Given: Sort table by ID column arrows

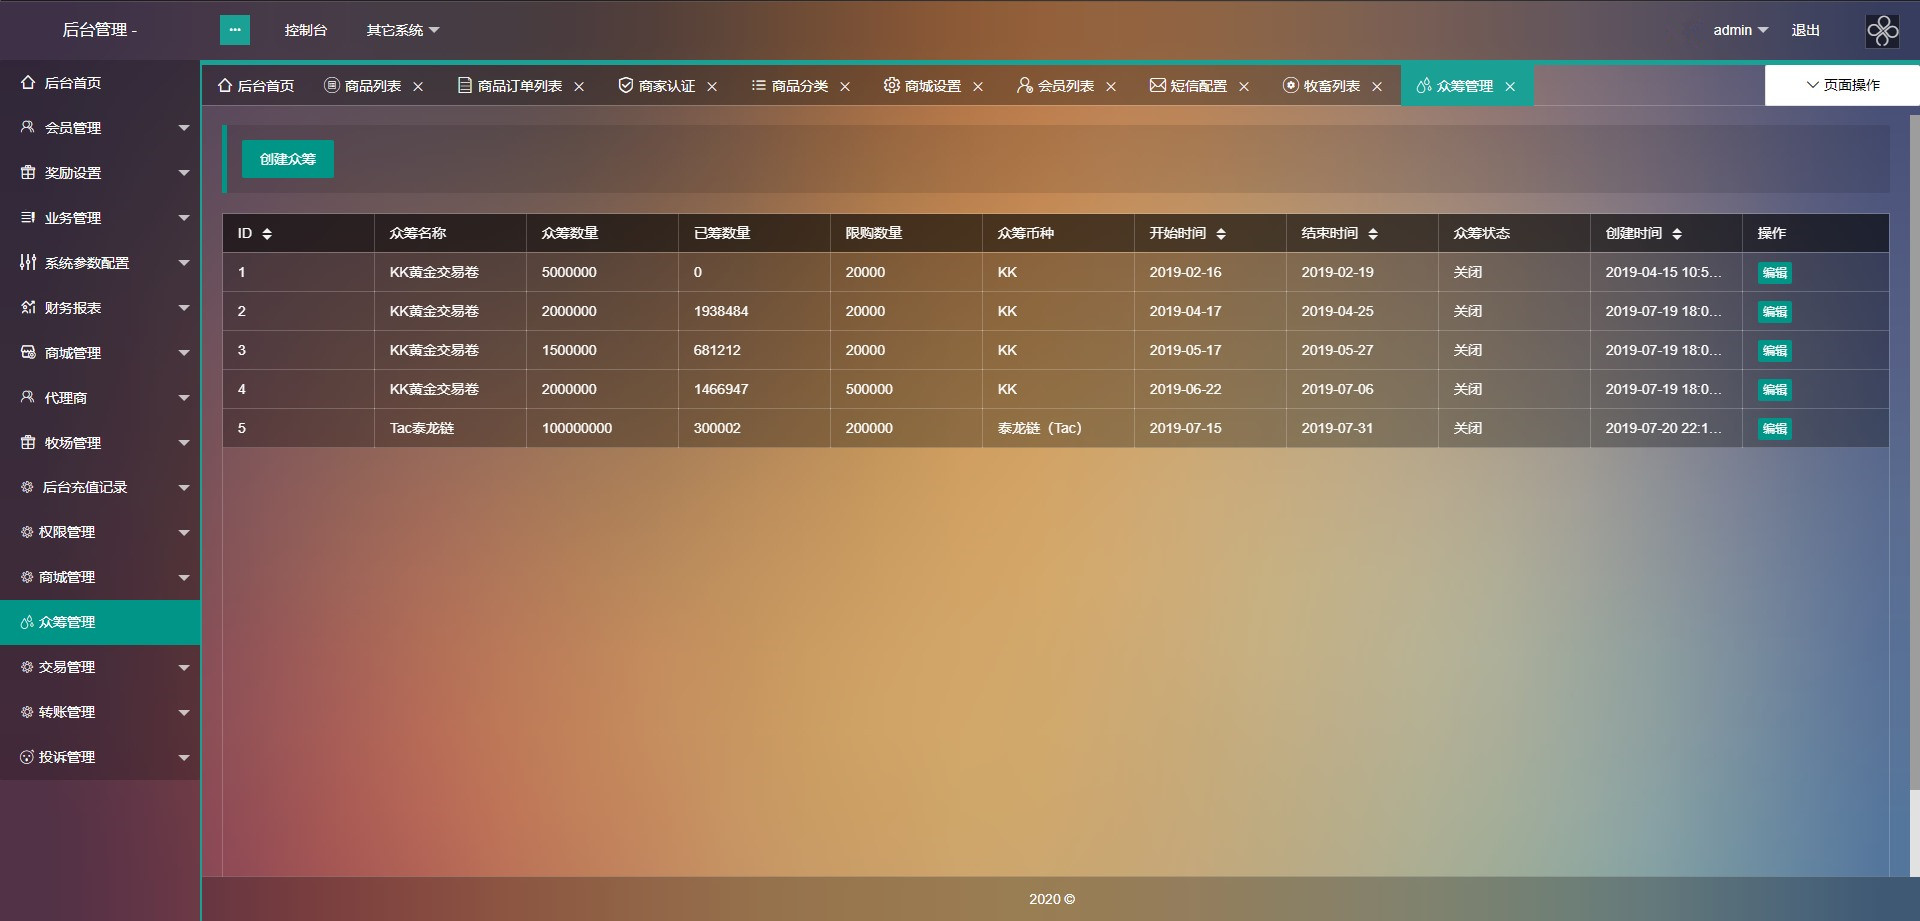Looking at the screenshot, I should pyautogui.click(x=266, y=233).
